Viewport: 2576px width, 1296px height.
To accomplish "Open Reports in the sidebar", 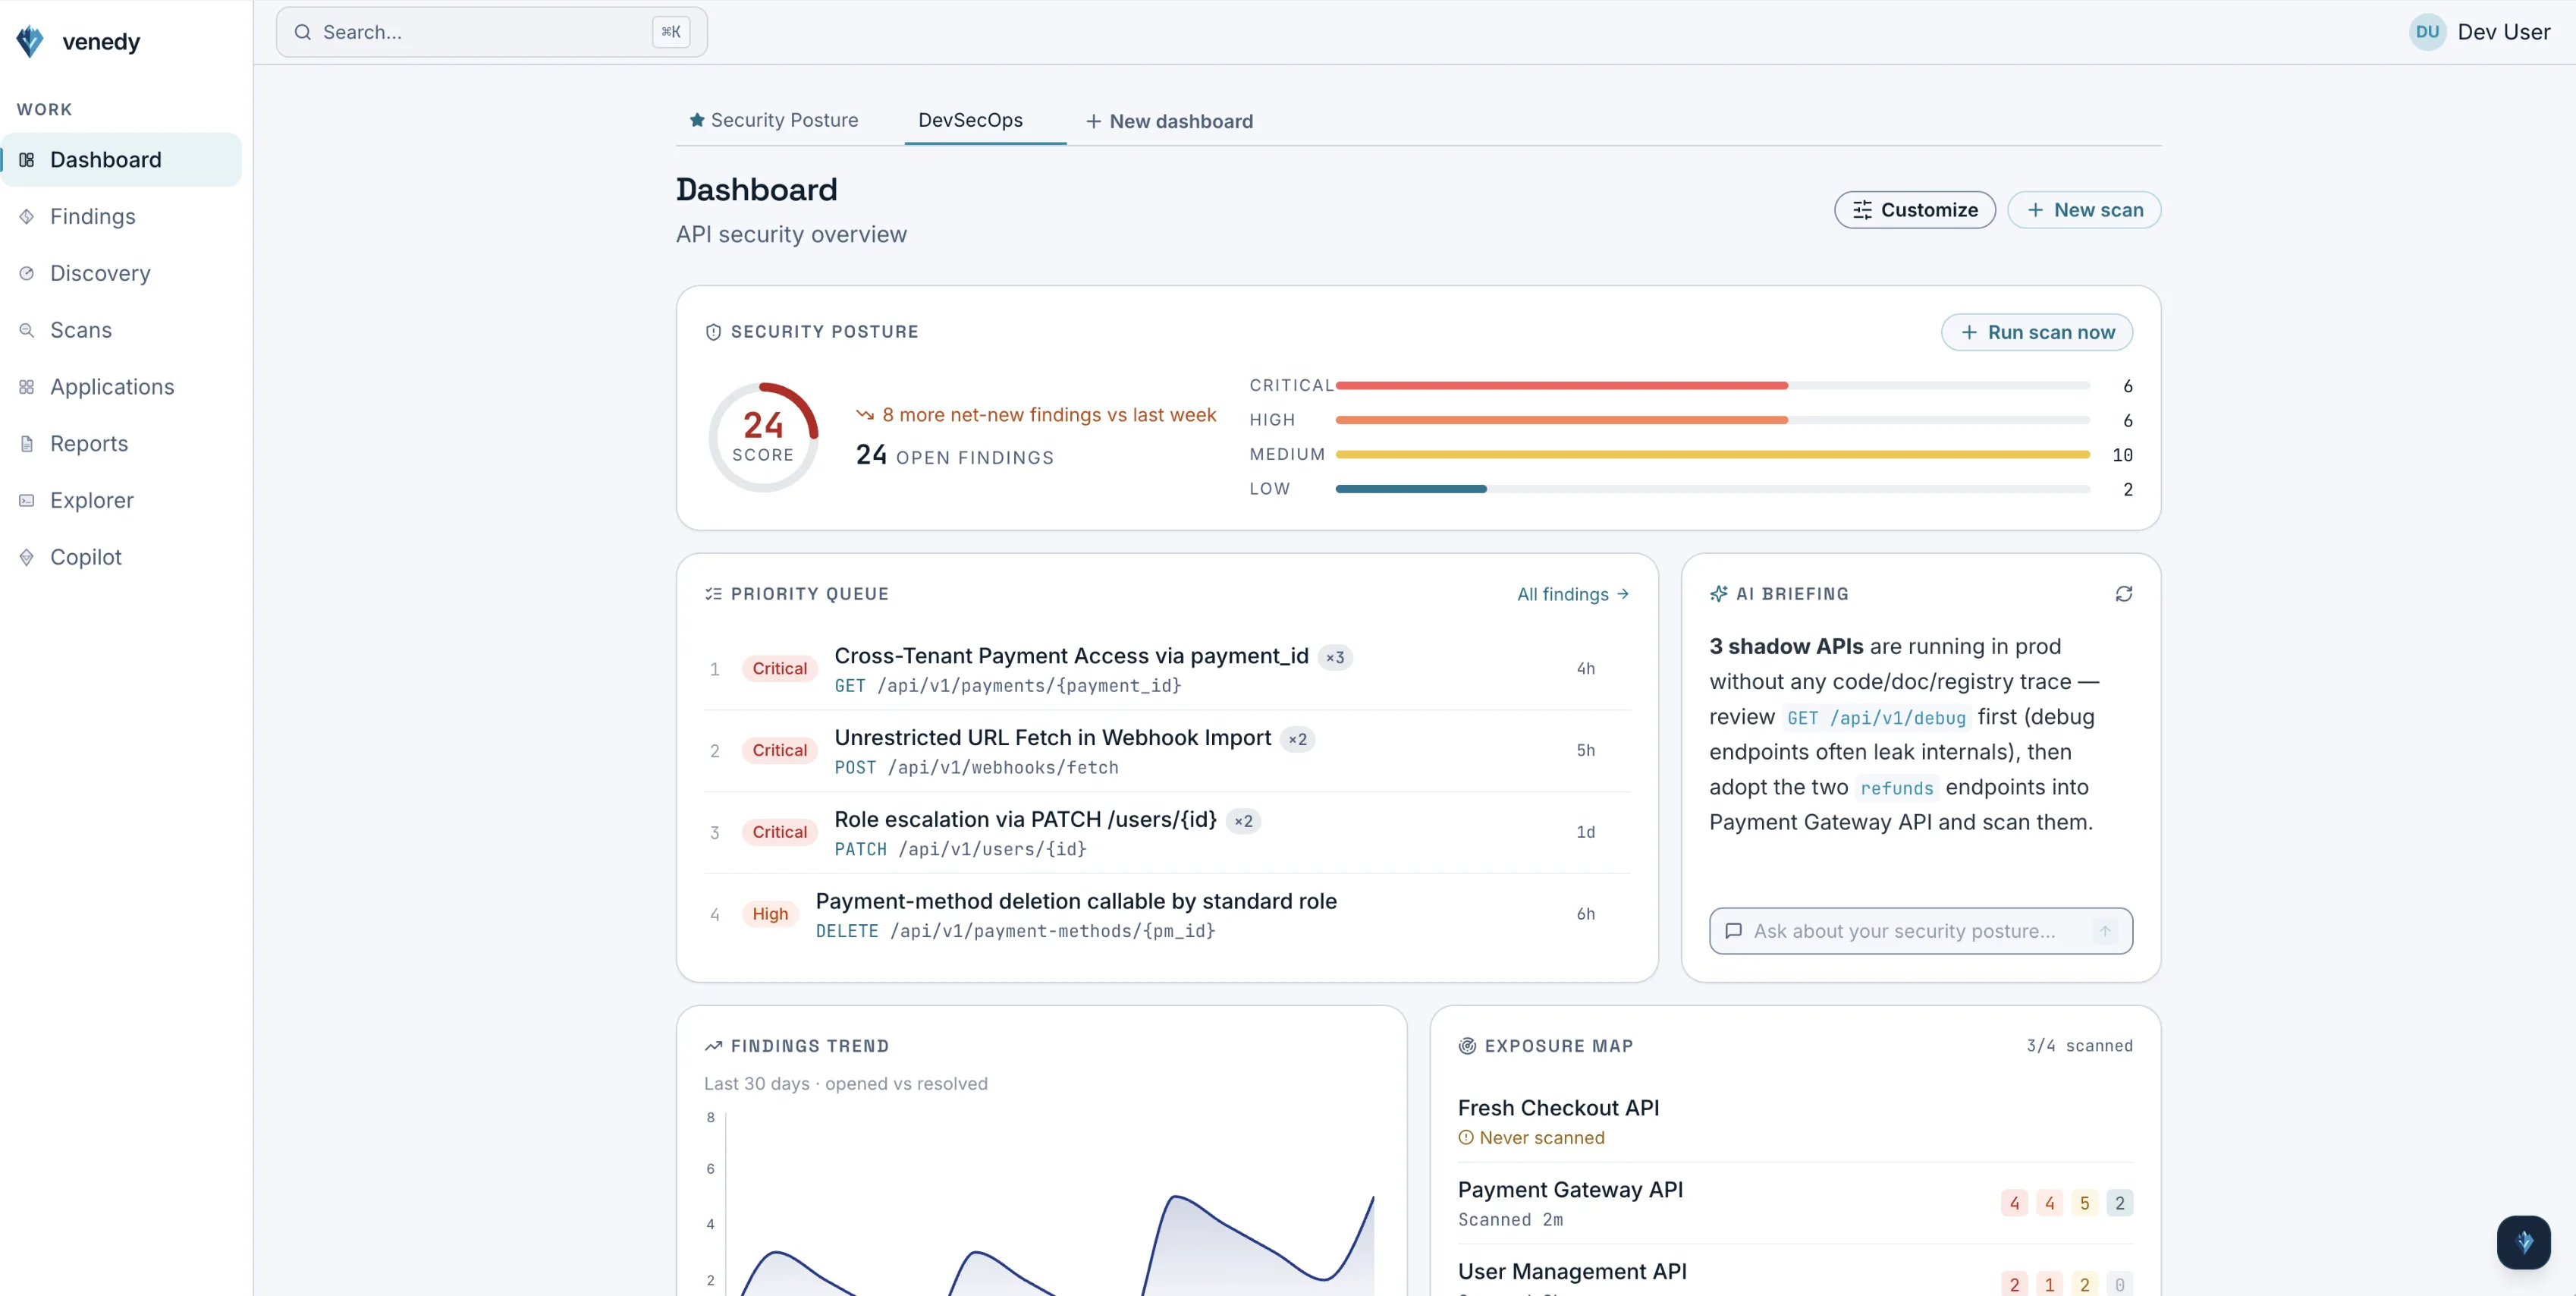I will [121, 444].
